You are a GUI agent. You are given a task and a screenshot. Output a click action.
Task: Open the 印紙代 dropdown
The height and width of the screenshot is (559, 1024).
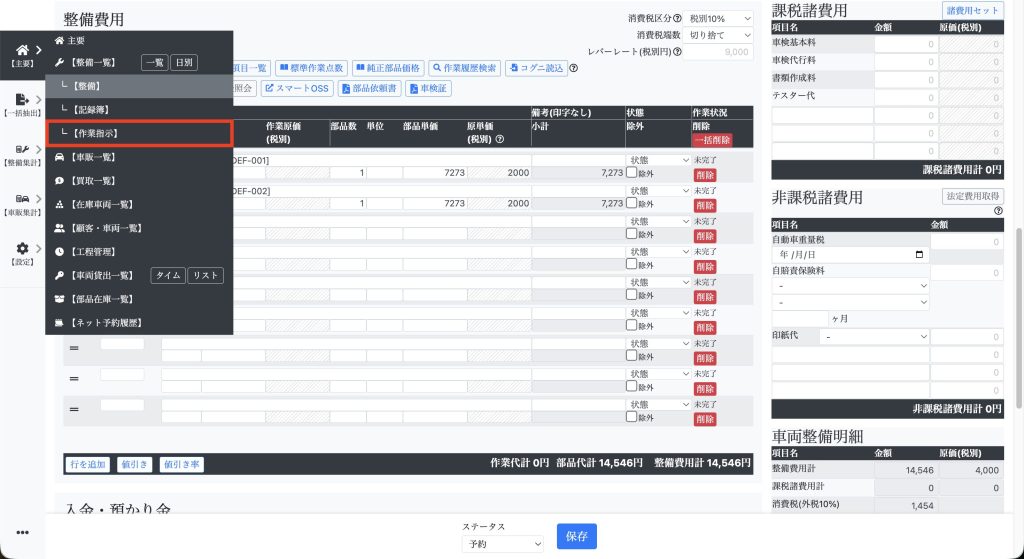[x=874, y=337]
